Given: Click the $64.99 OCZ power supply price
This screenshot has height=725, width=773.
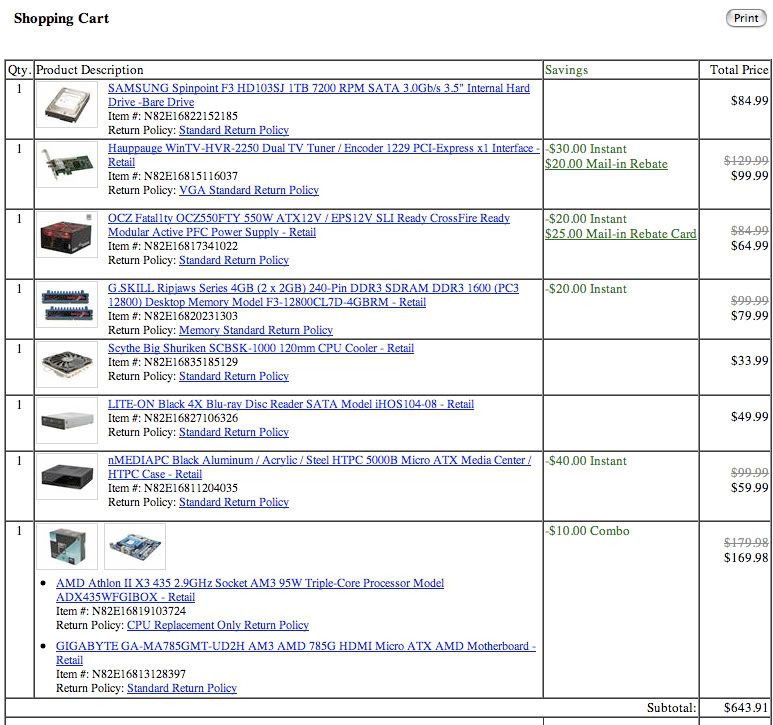Looking at the screenshot, I should click(x=749, y=246).
